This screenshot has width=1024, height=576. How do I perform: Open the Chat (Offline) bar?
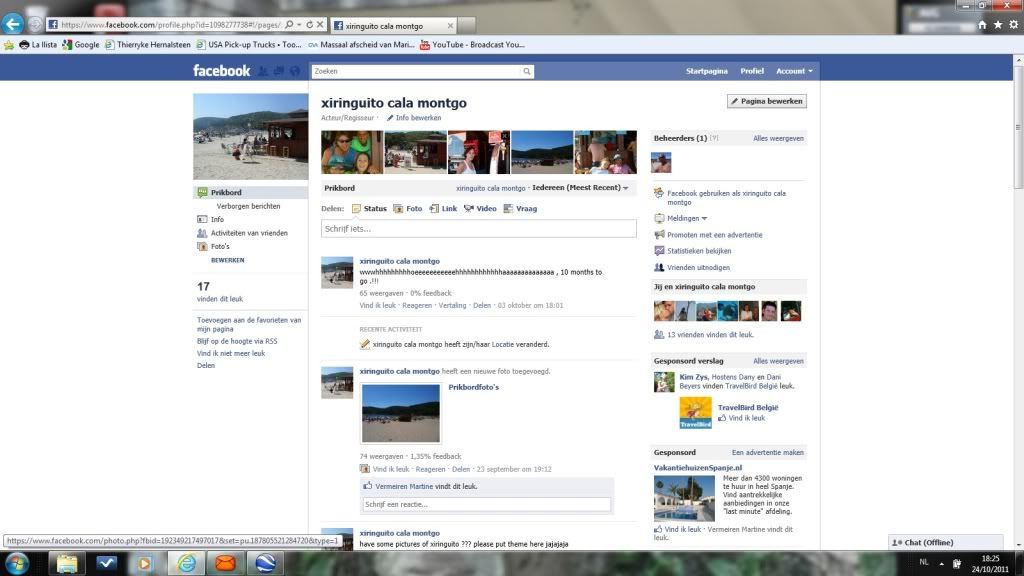coord(945,542)
